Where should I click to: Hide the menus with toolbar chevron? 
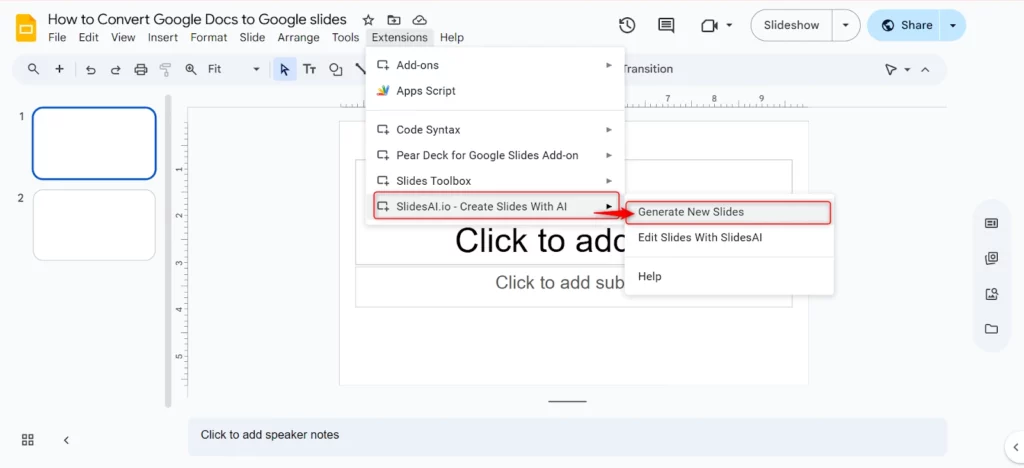coord(925,69)
